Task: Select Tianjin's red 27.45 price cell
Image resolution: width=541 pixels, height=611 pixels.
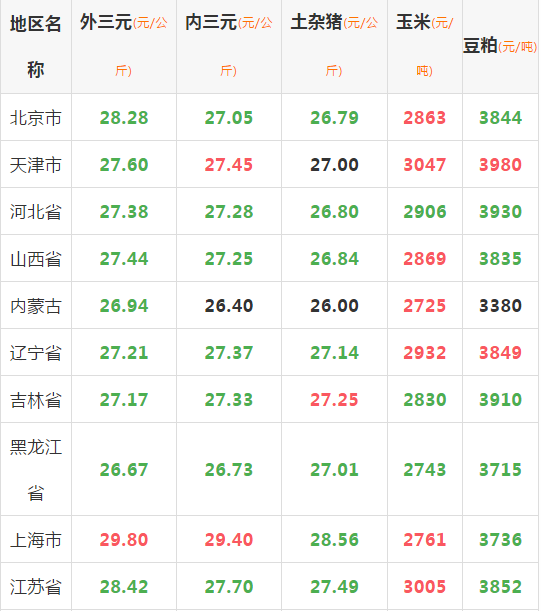Action: tap(229, 164)
